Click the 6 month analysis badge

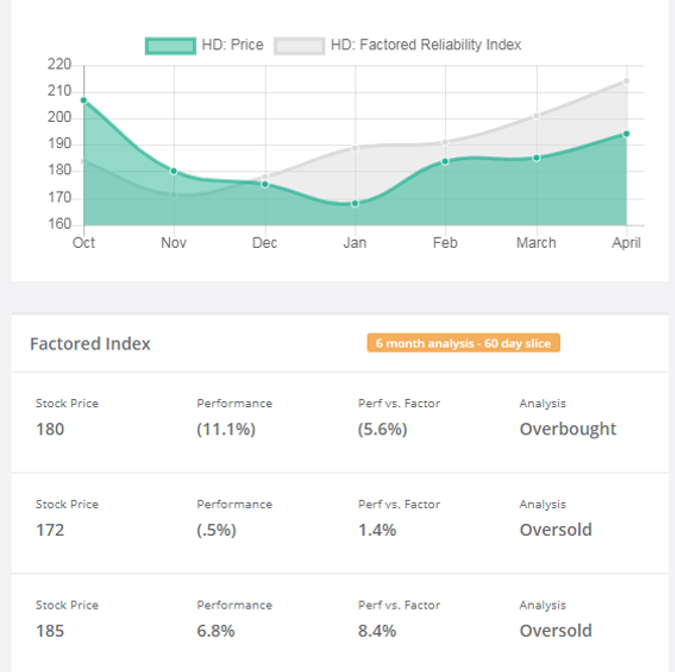tap(463, 343)
